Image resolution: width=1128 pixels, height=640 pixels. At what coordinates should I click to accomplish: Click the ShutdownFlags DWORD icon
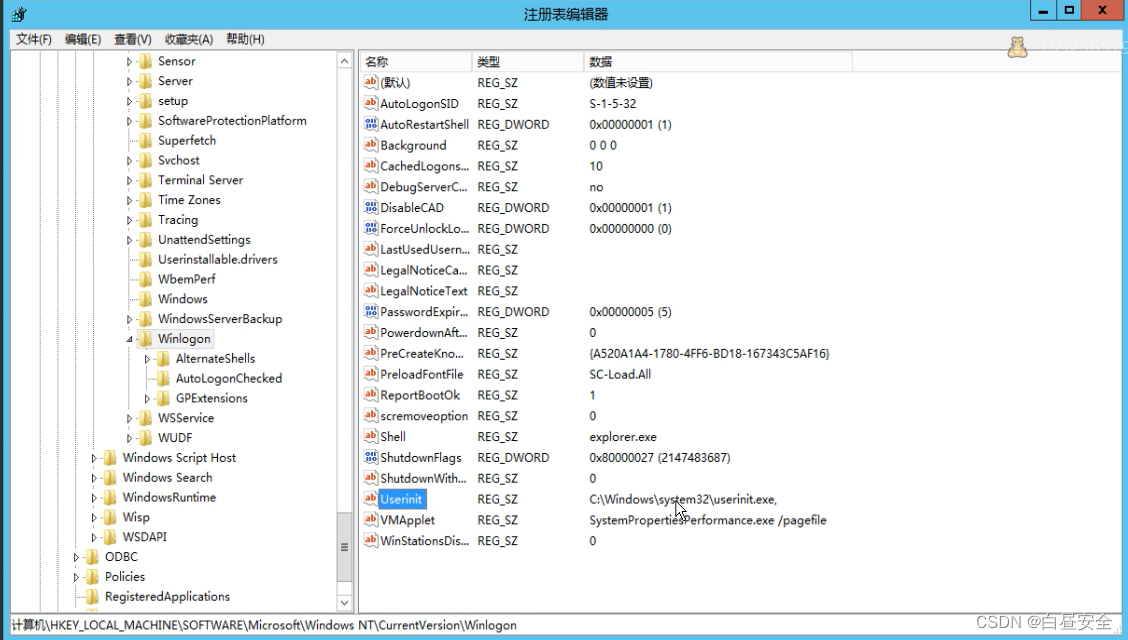[370, 457]
